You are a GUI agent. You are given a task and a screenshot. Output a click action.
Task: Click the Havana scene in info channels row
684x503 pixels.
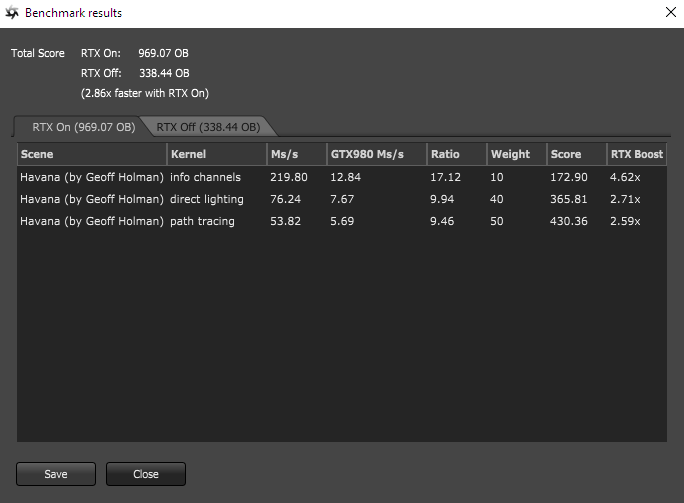(x=92, y=177)
